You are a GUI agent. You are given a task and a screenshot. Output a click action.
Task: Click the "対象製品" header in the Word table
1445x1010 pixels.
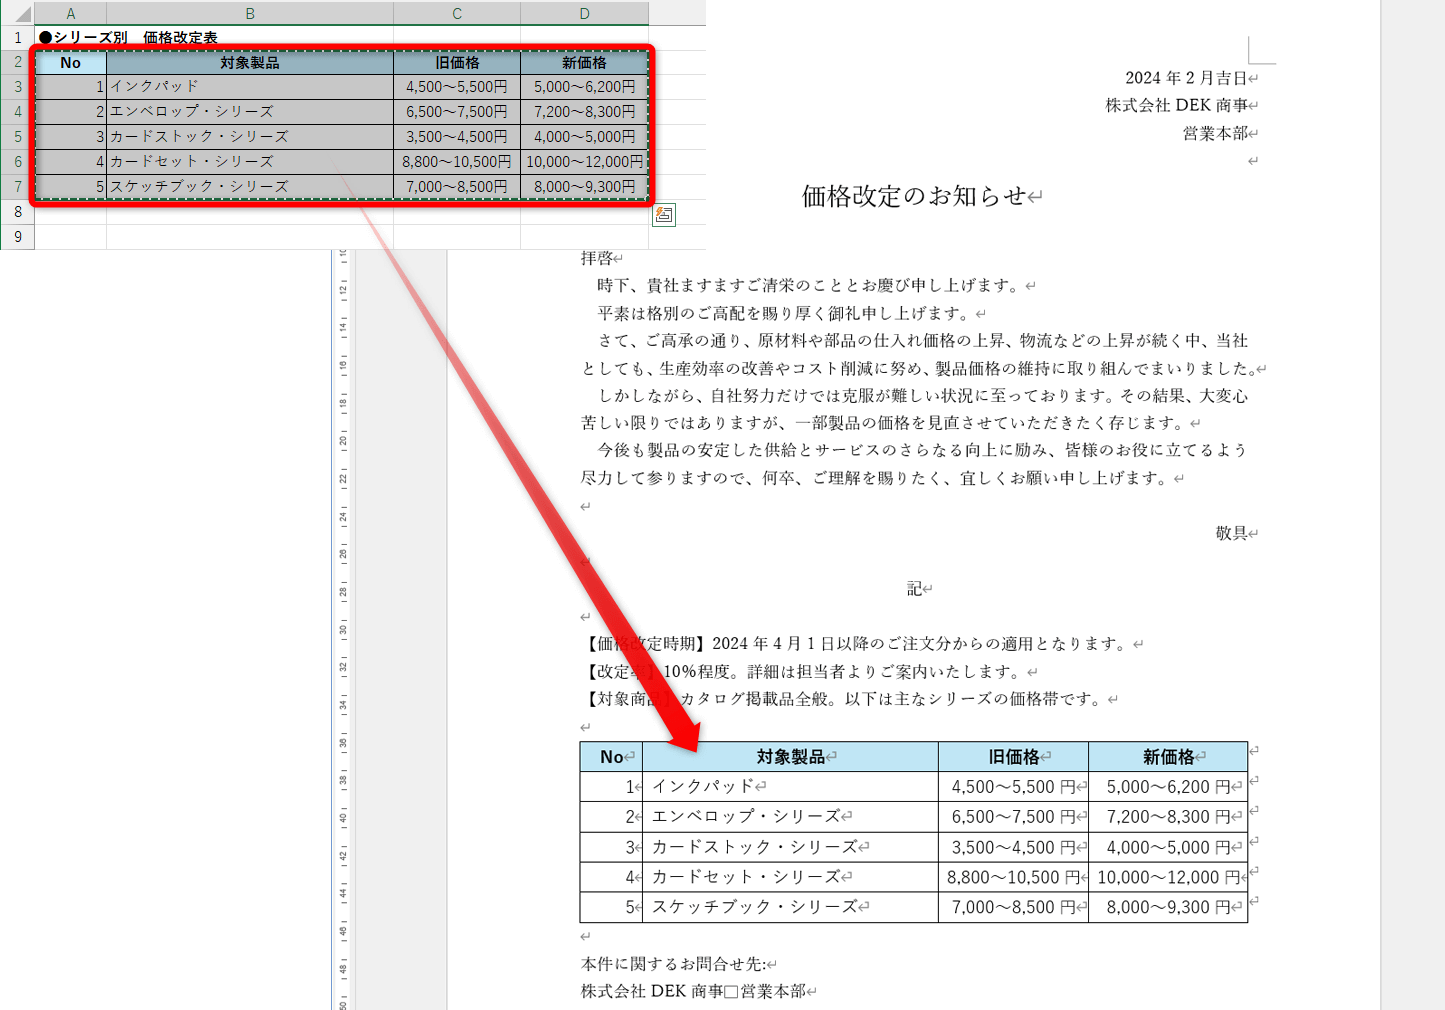[x=790, y=757]
